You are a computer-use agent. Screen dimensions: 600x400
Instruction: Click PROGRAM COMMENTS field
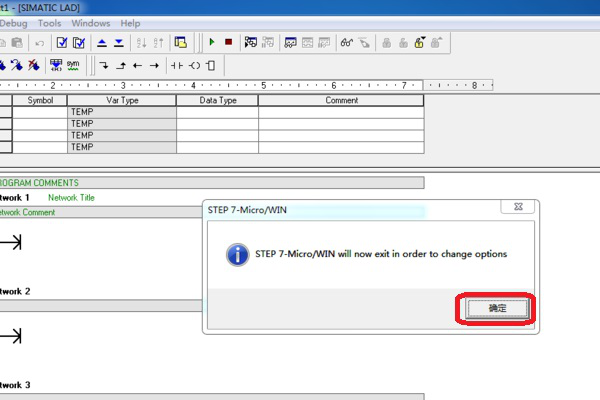[x=212, y=183]
